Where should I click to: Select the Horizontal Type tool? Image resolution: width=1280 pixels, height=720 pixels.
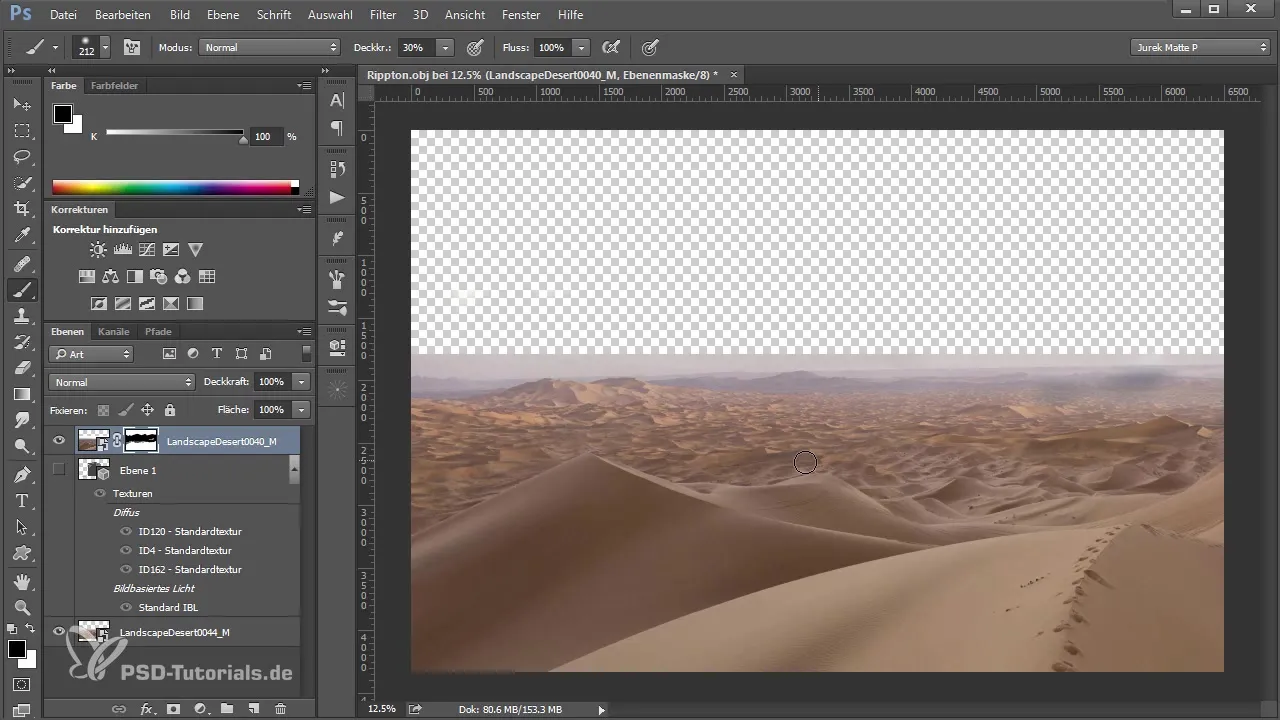tap(22, 500)
